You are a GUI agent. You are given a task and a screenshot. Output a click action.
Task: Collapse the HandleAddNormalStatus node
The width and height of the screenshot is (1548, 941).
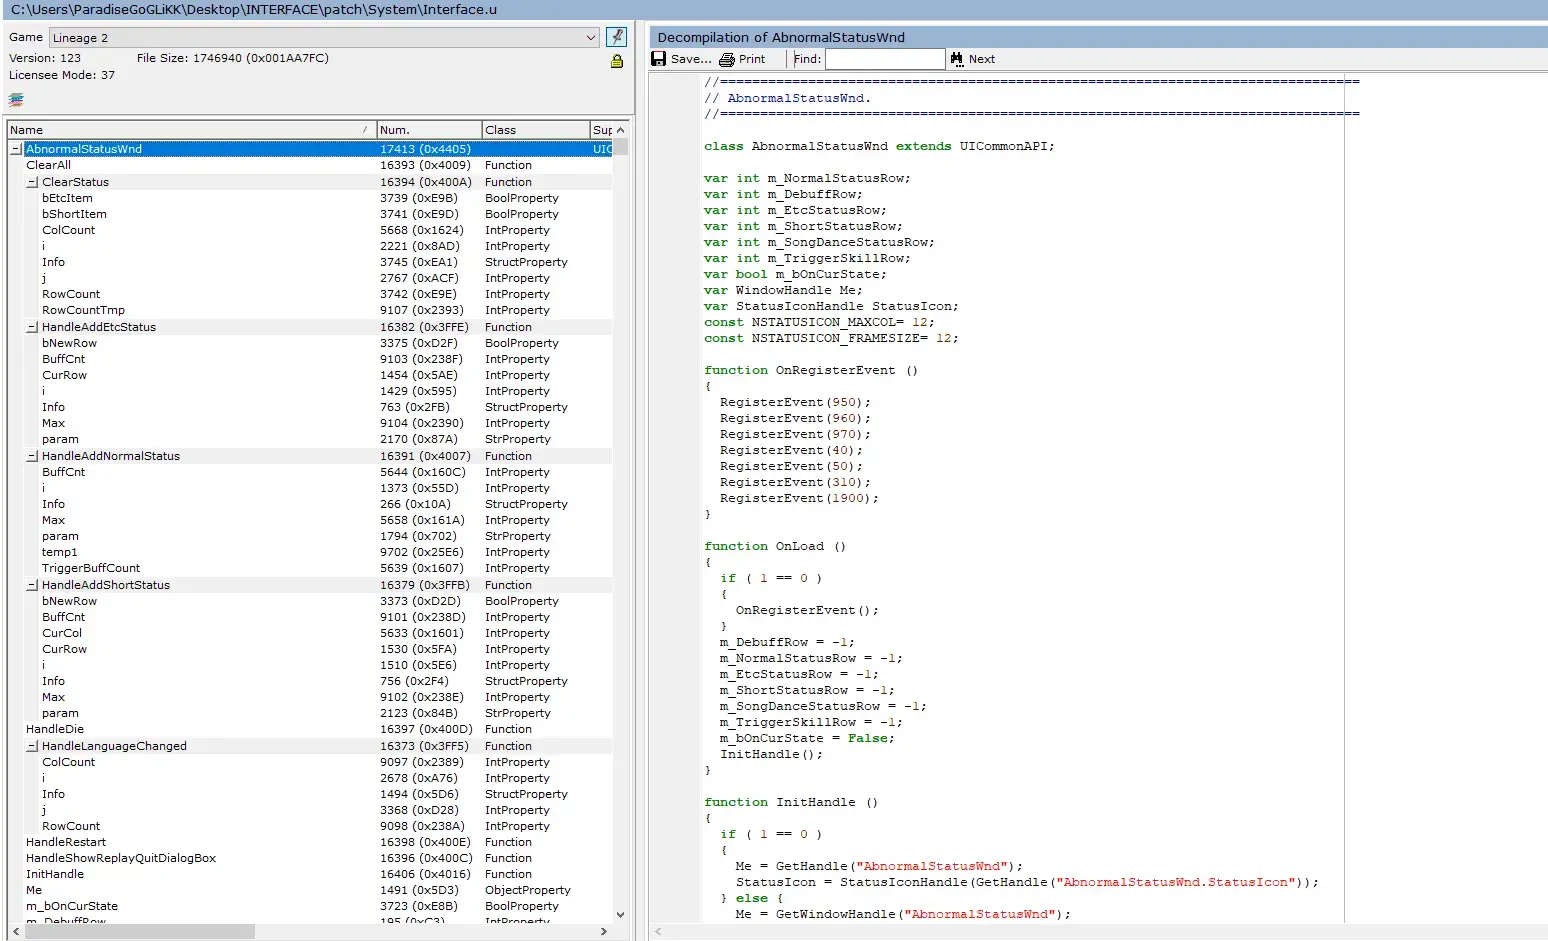pyautogui.click(x=32, y=456)
